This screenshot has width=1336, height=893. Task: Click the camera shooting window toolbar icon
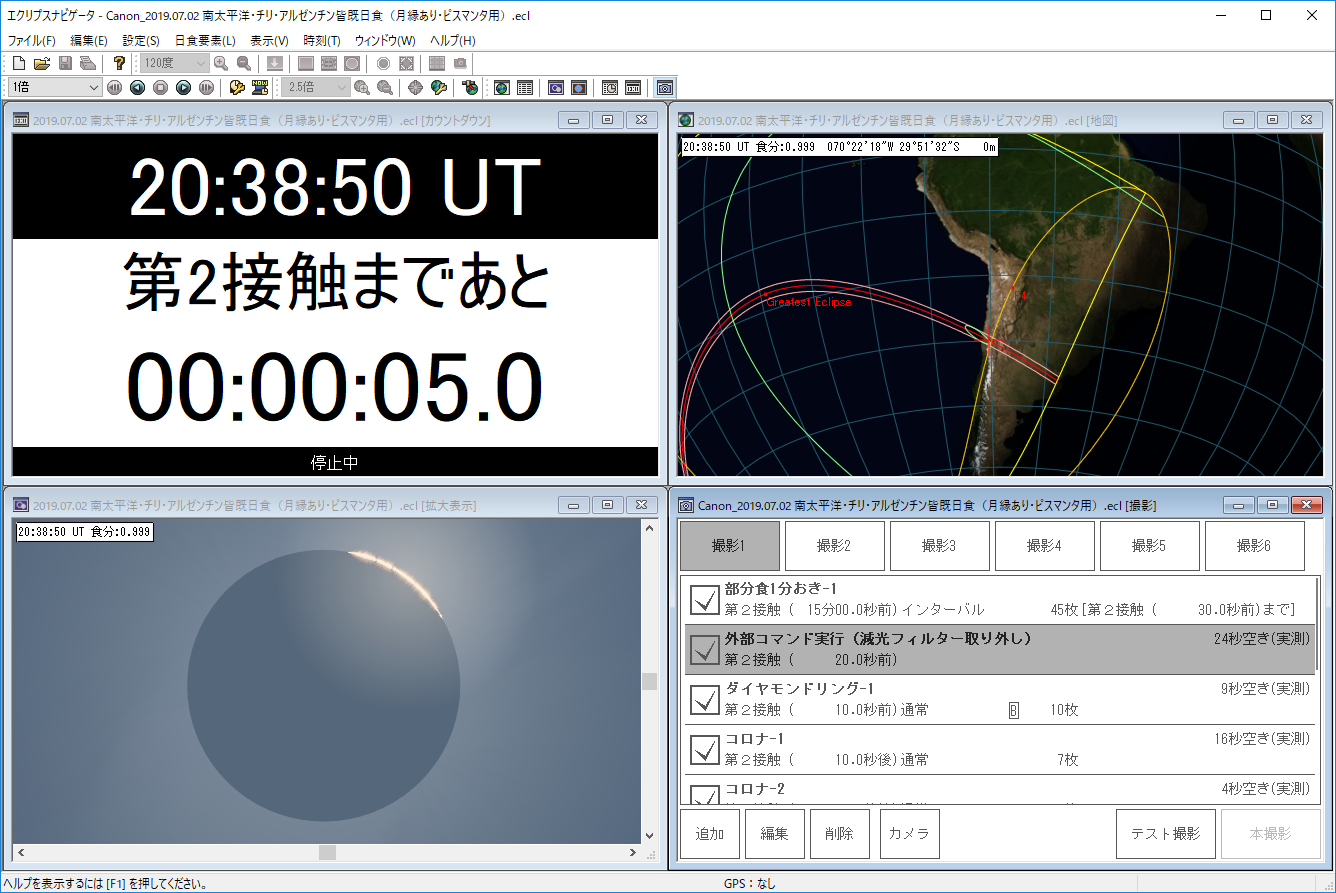(x=665, y=88)
